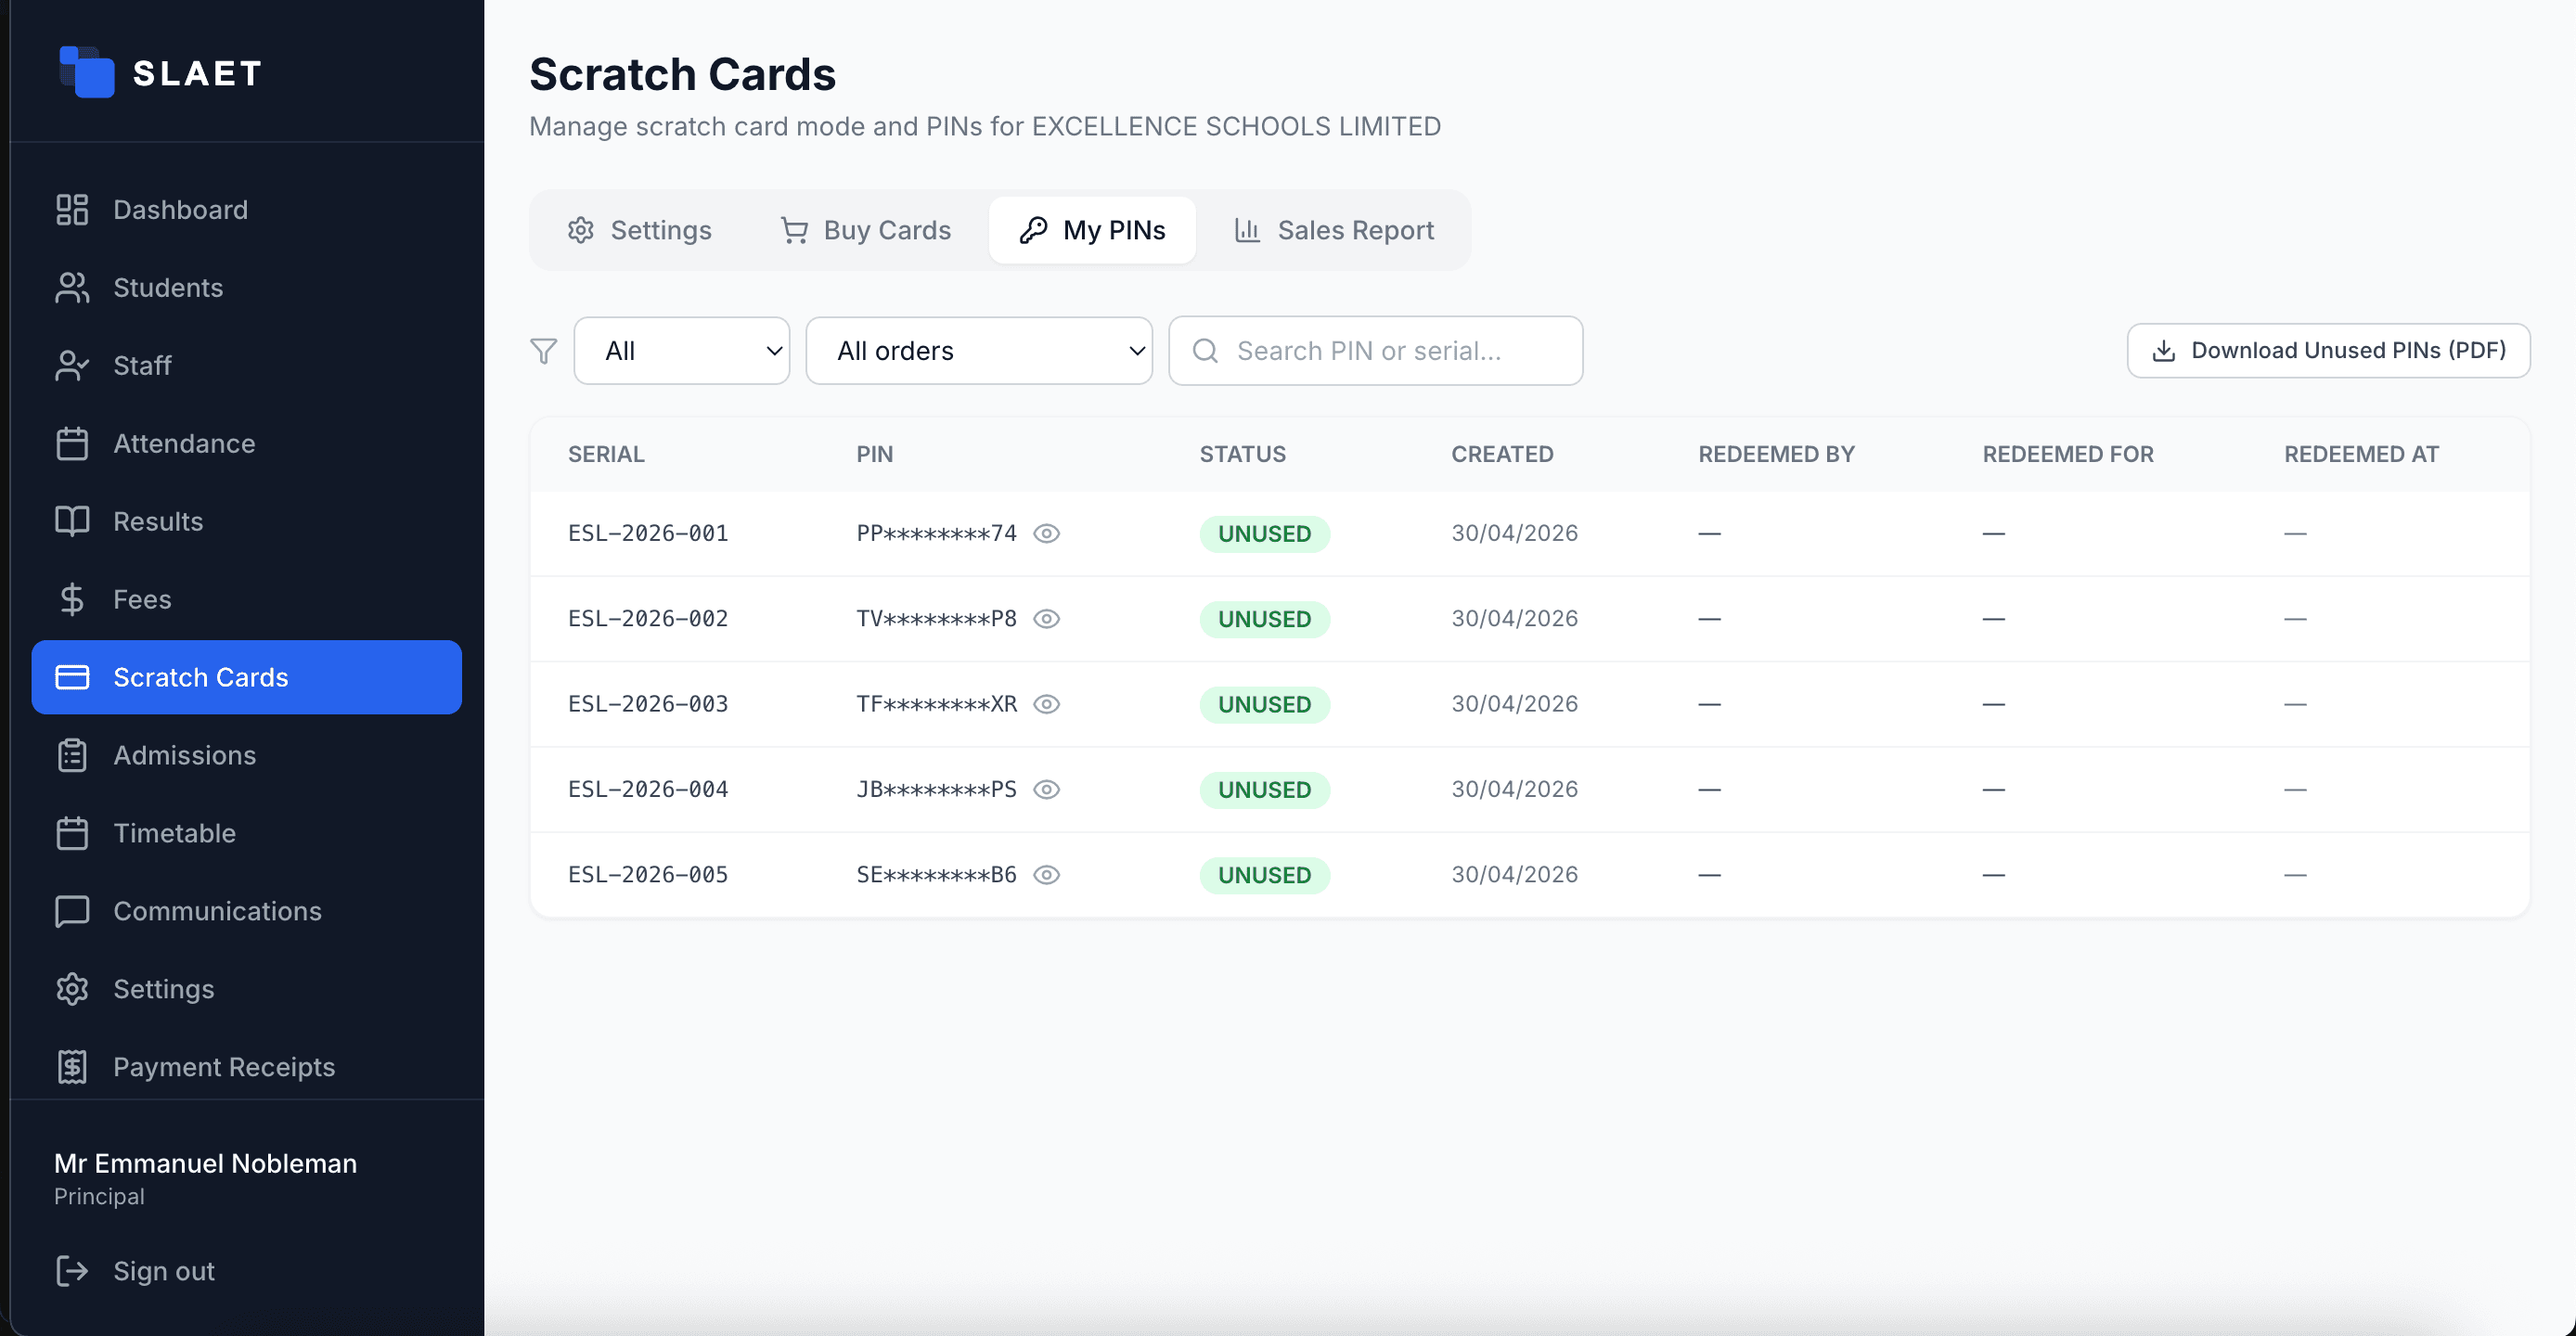The width and height of the screenshot is (2576, 1336).
Task: Reveal PIN for ESL-2026-002
Action: tap(1047, 619)
